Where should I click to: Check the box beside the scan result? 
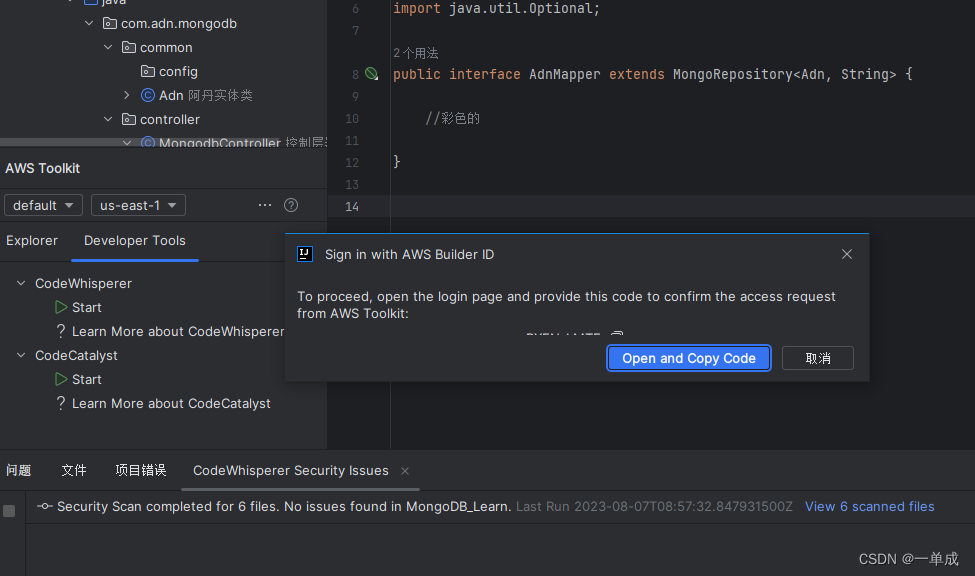point(9,510)
